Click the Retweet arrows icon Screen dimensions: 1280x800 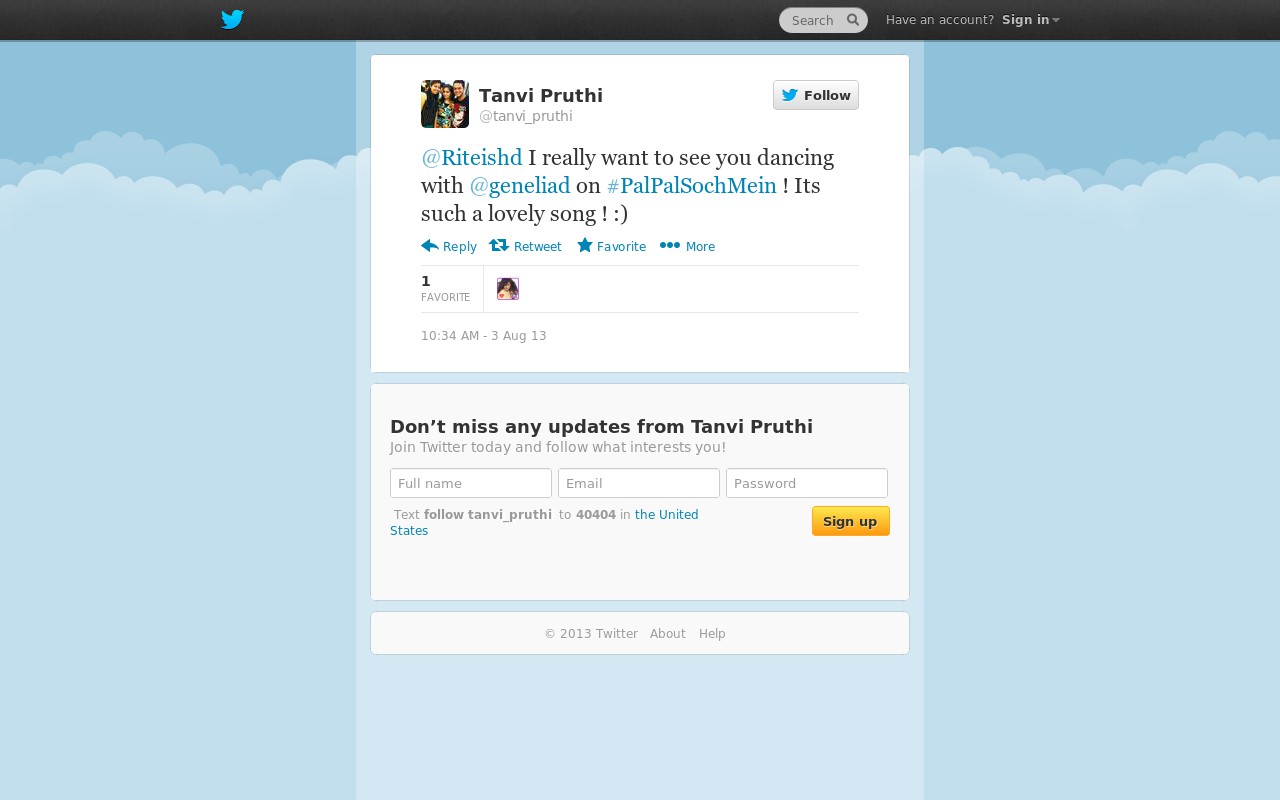click(499, 246)
